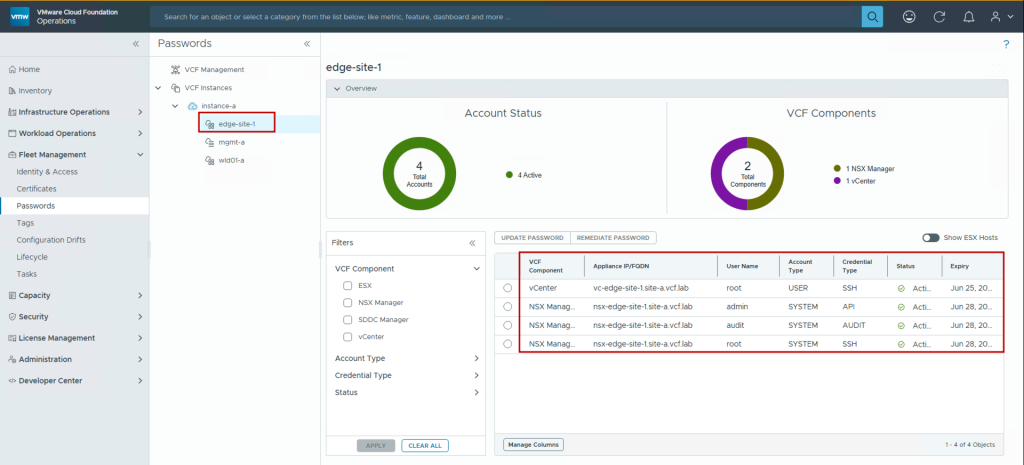Open the Lifecycle page
The image size is (1024, 465).
click(31, 257)
